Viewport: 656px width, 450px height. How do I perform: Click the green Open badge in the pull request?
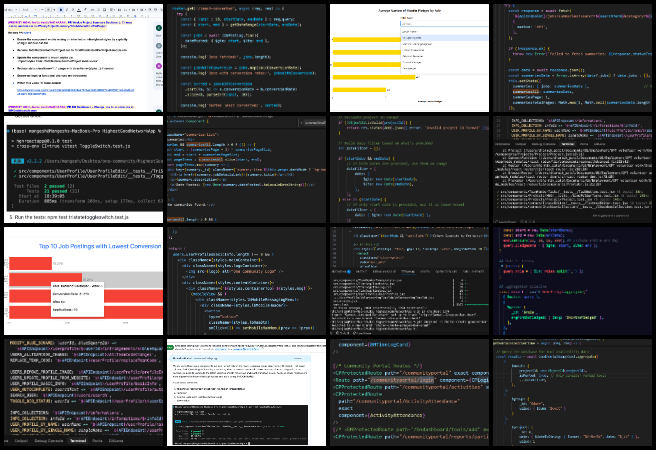click(x=170, y=347)
